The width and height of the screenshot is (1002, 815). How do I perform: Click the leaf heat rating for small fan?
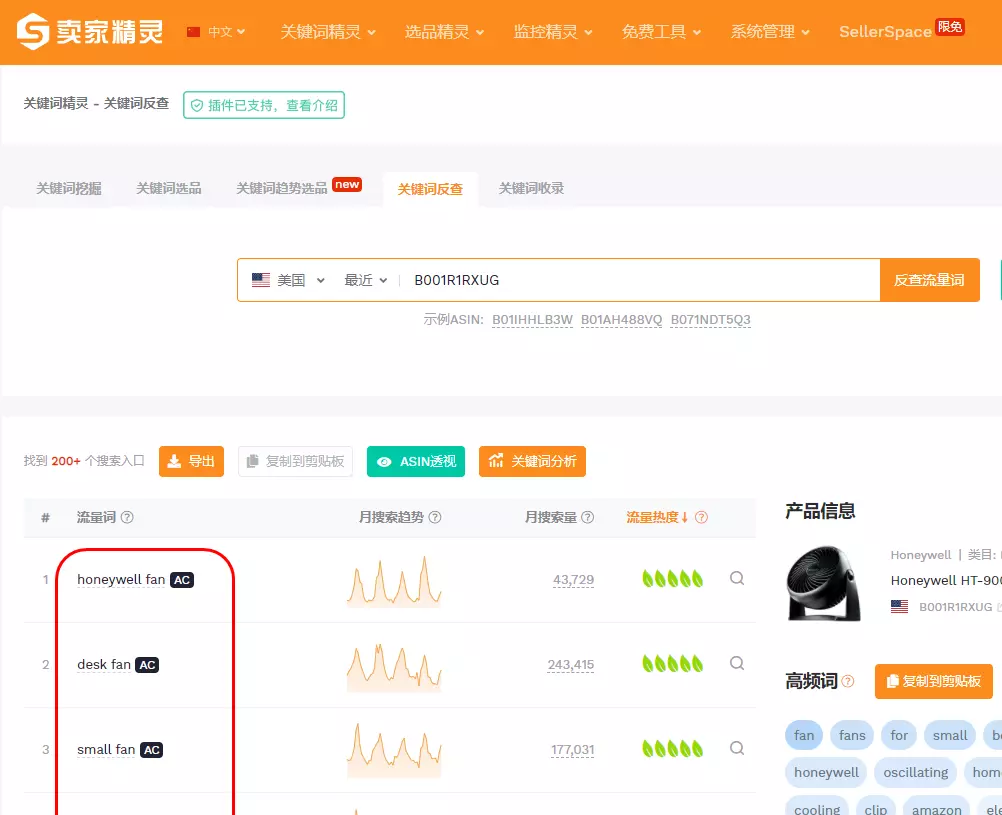[672, 749]
